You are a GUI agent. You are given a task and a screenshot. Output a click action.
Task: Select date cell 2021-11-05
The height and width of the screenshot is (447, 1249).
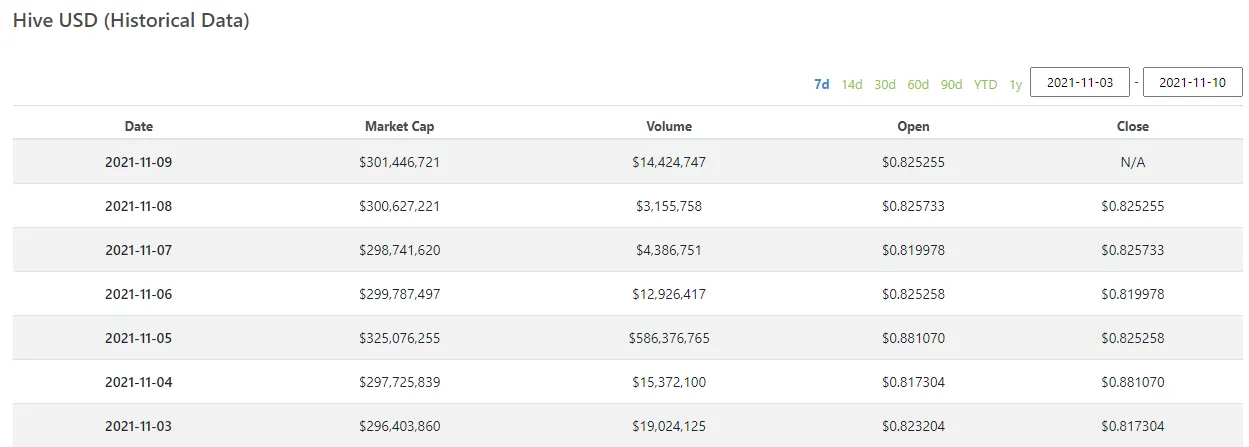(x=139, y=338)
